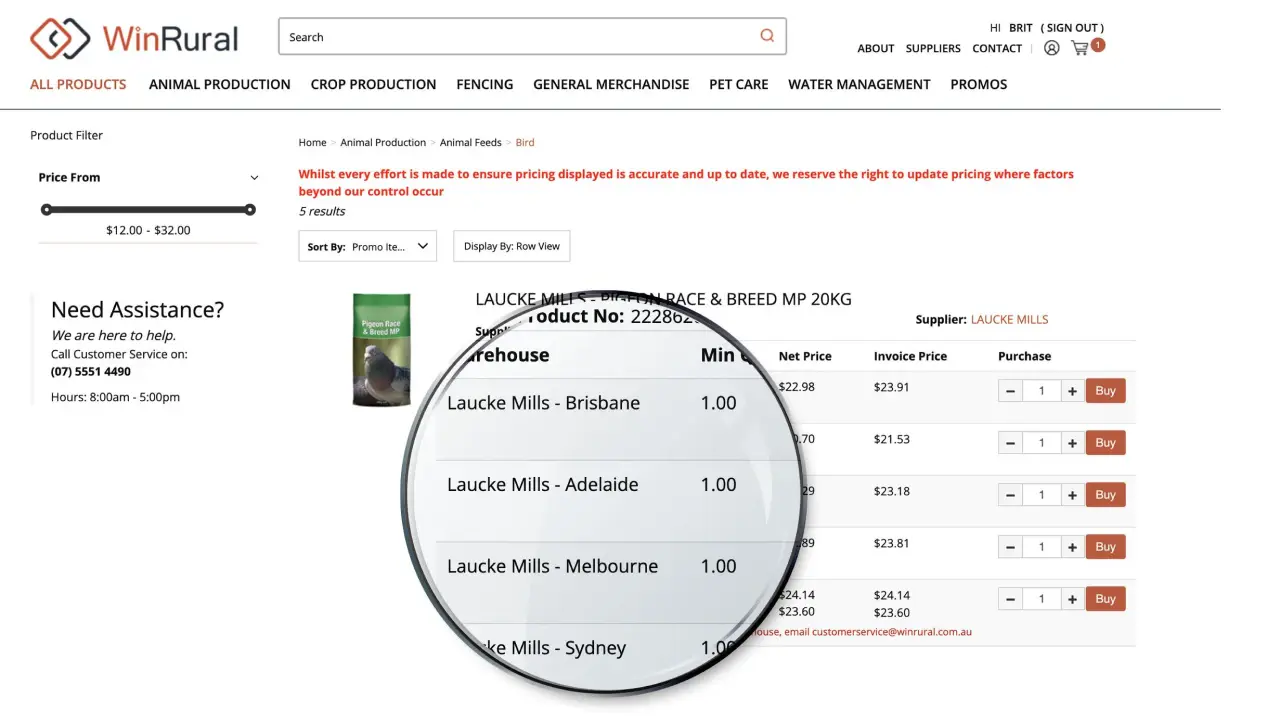Open GENERAL MERCHANDISE menu
Image resolution: width=1280 pixels, height=720 pixels.
click(x=611, y=84)
